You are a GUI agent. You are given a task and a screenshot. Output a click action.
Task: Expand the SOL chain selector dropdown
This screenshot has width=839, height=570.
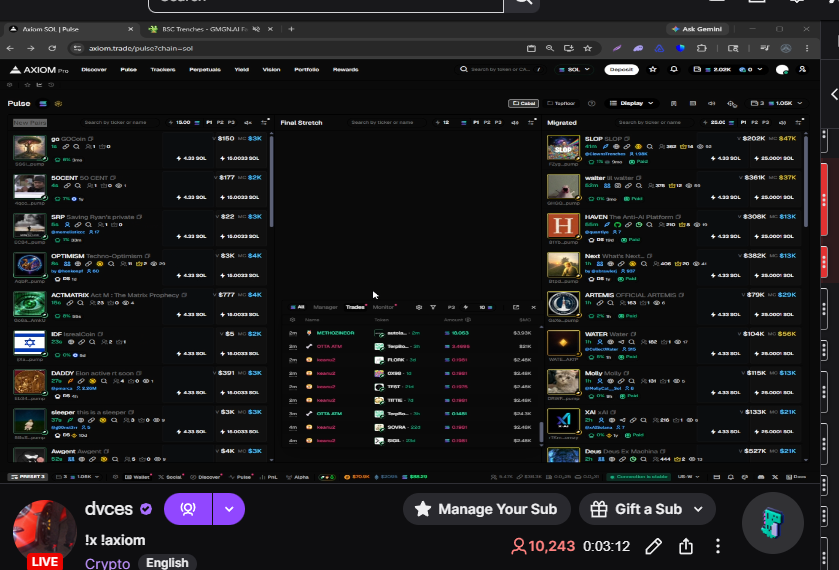pyautogui.click(x=574, y=70)
